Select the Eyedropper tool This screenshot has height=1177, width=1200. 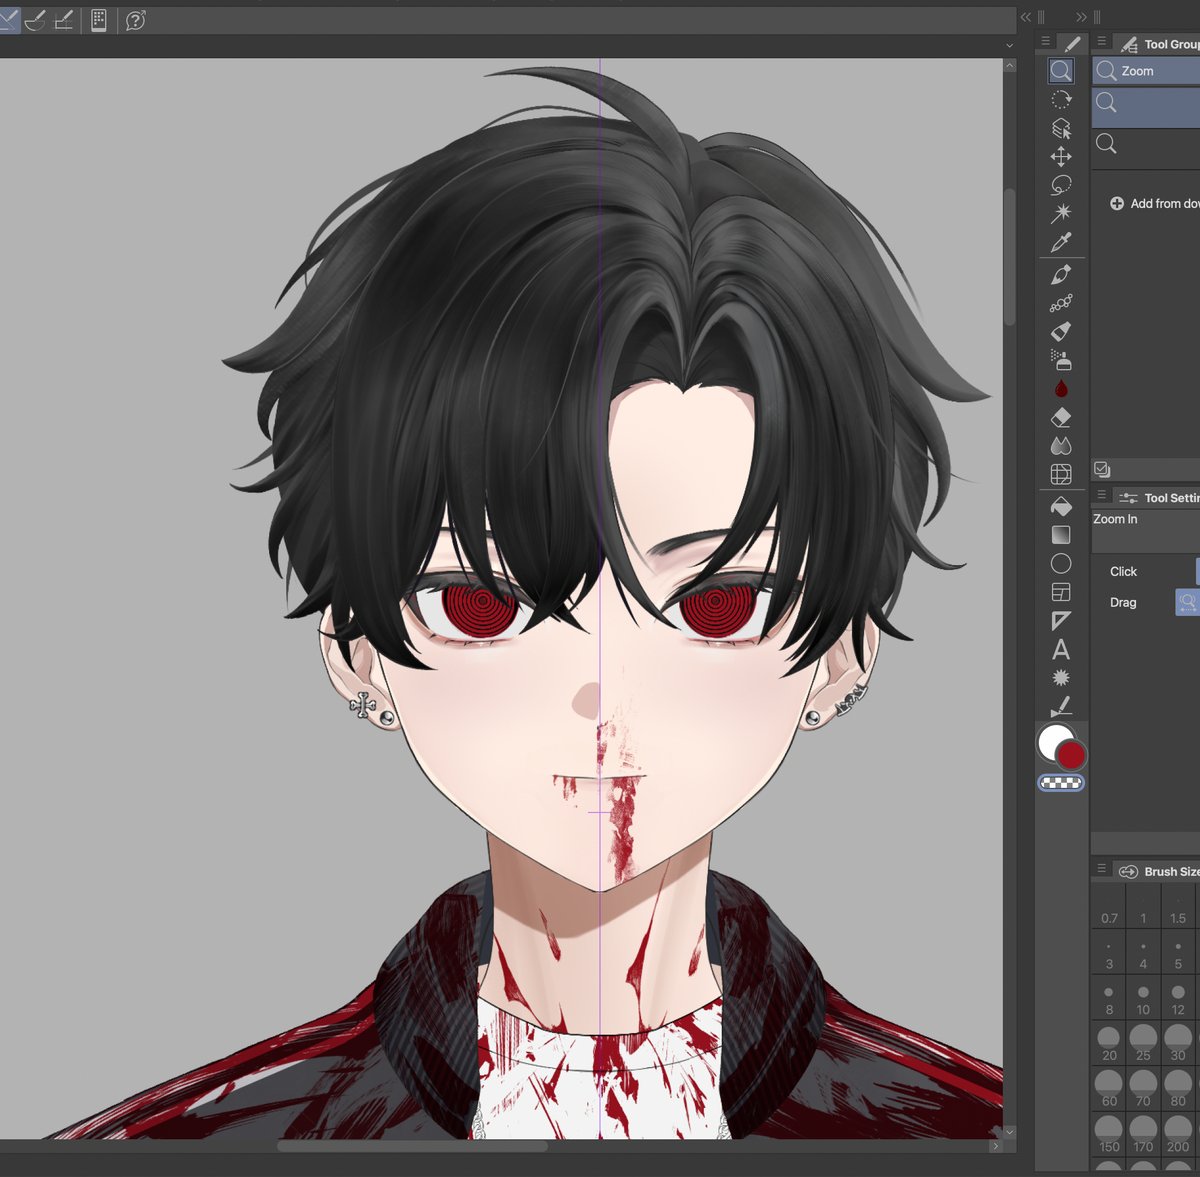coord(1061,242)
